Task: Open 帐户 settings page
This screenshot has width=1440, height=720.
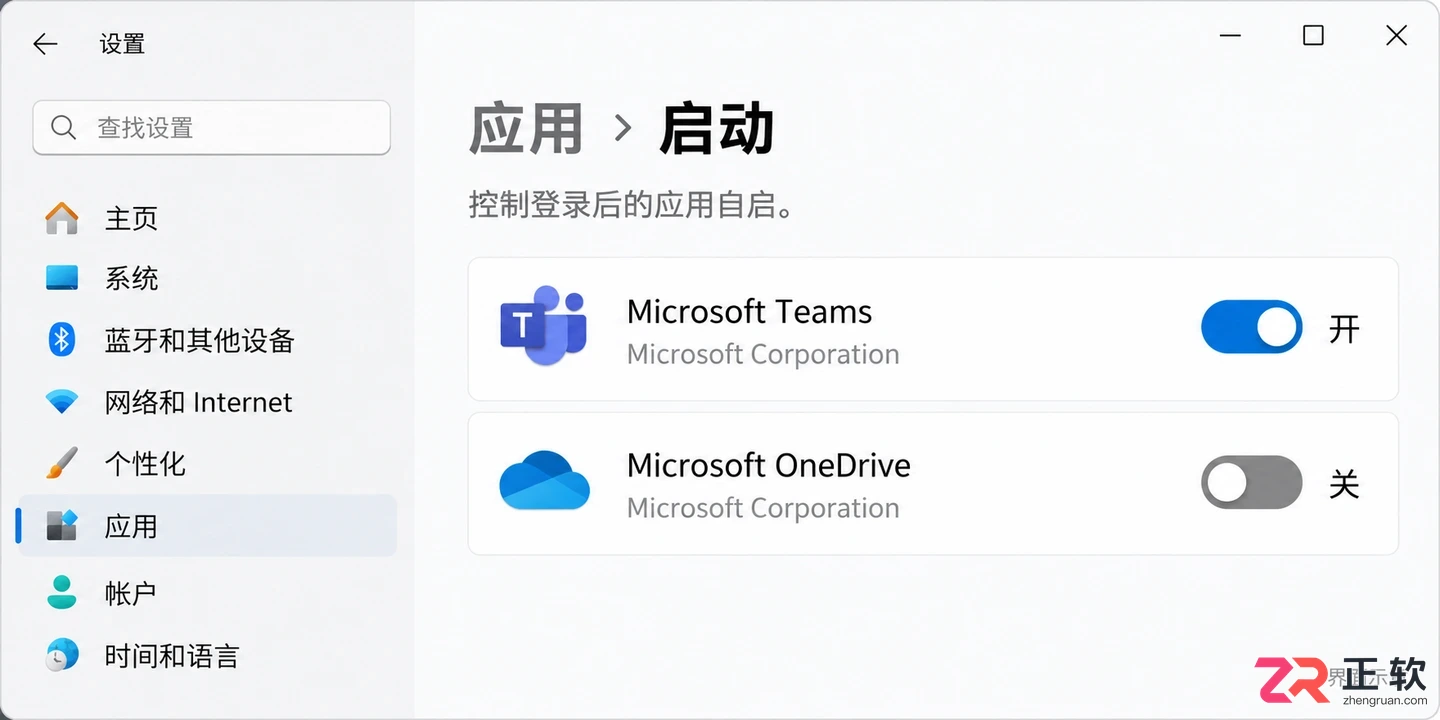Action: point(207,592)
